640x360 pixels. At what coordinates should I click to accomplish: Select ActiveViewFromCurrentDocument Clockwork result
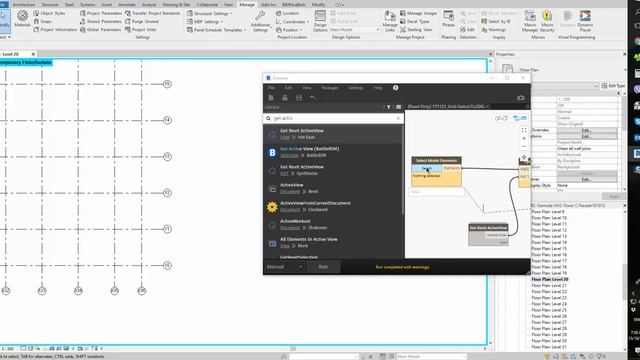[x=333, y=206]
